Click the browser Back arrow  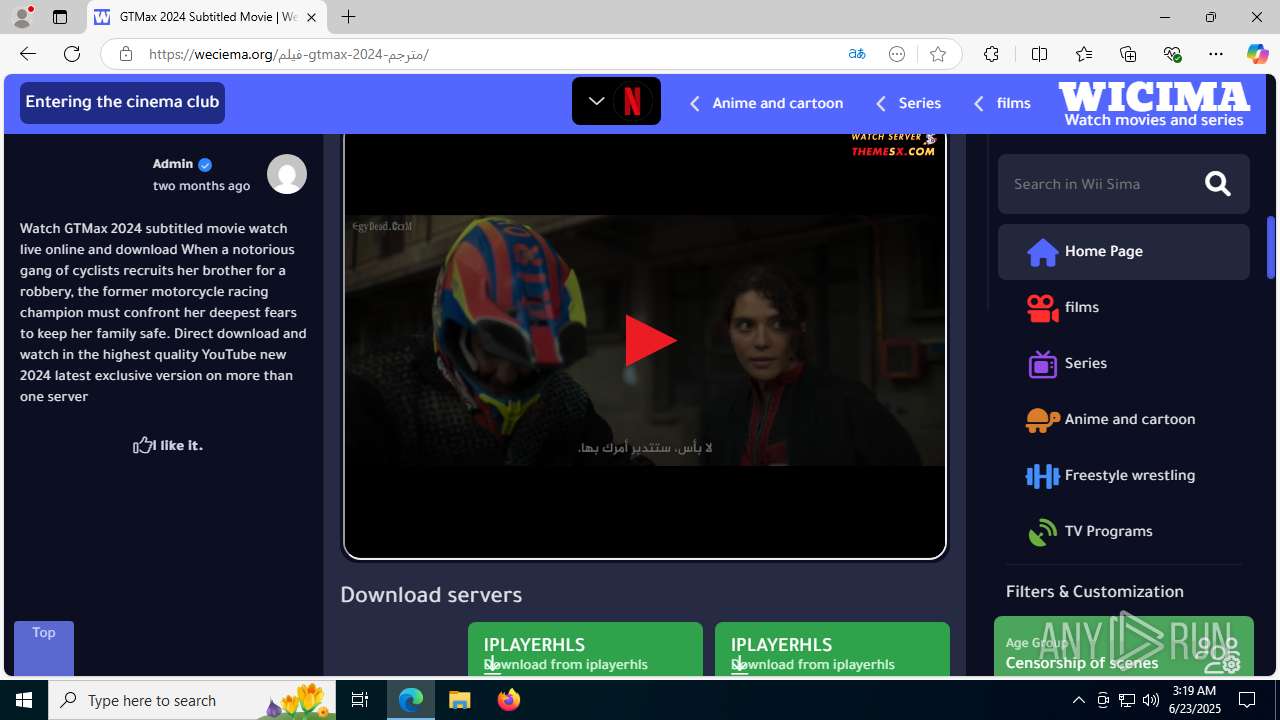point(27,54)
